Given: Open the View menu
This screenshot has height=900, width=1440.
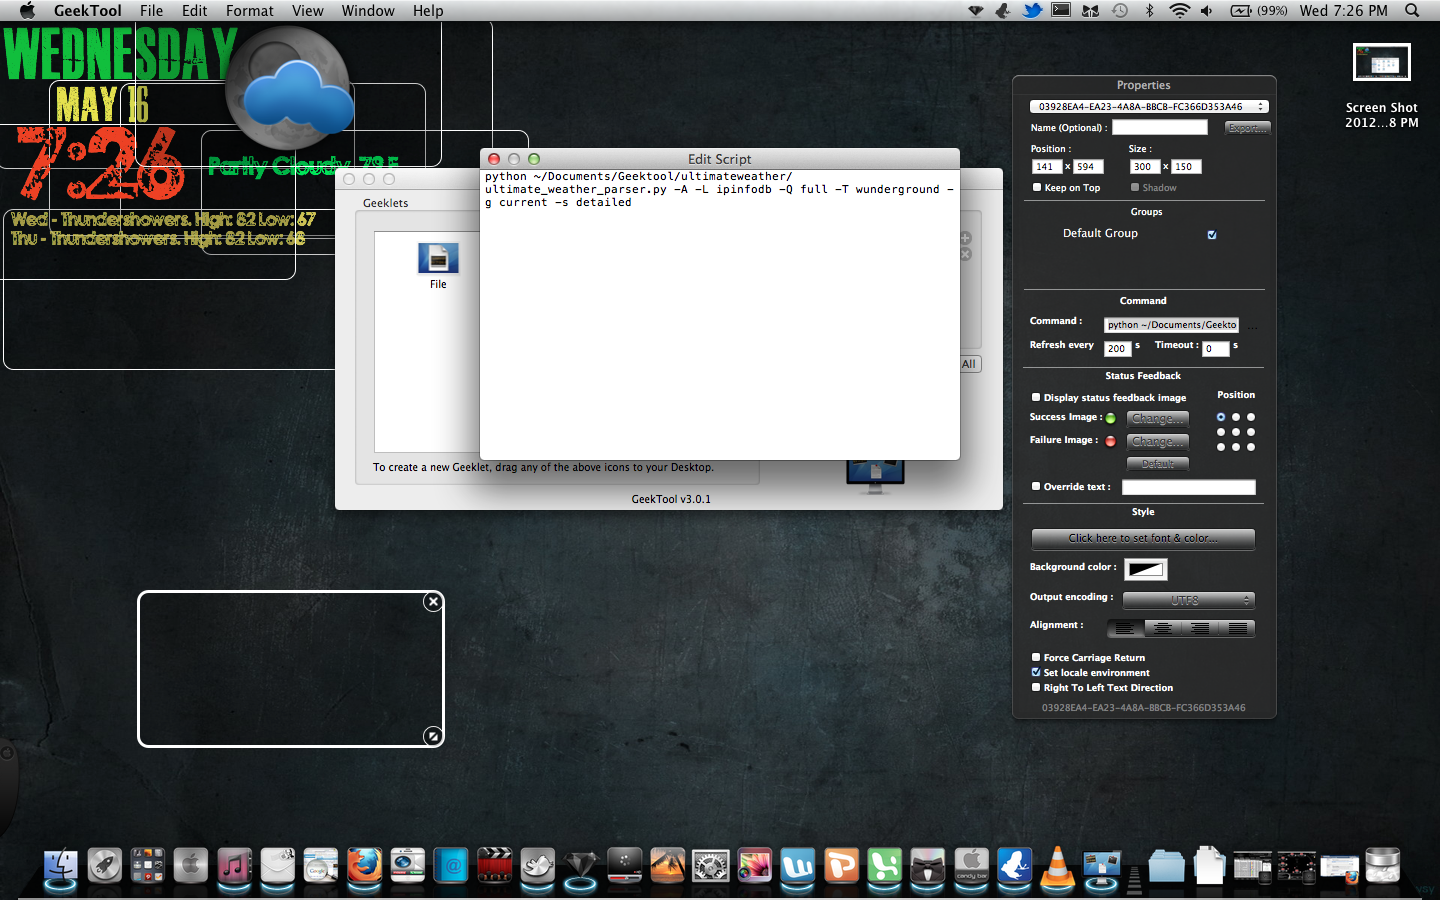Looking at the screenshot, I should point(308,11).
